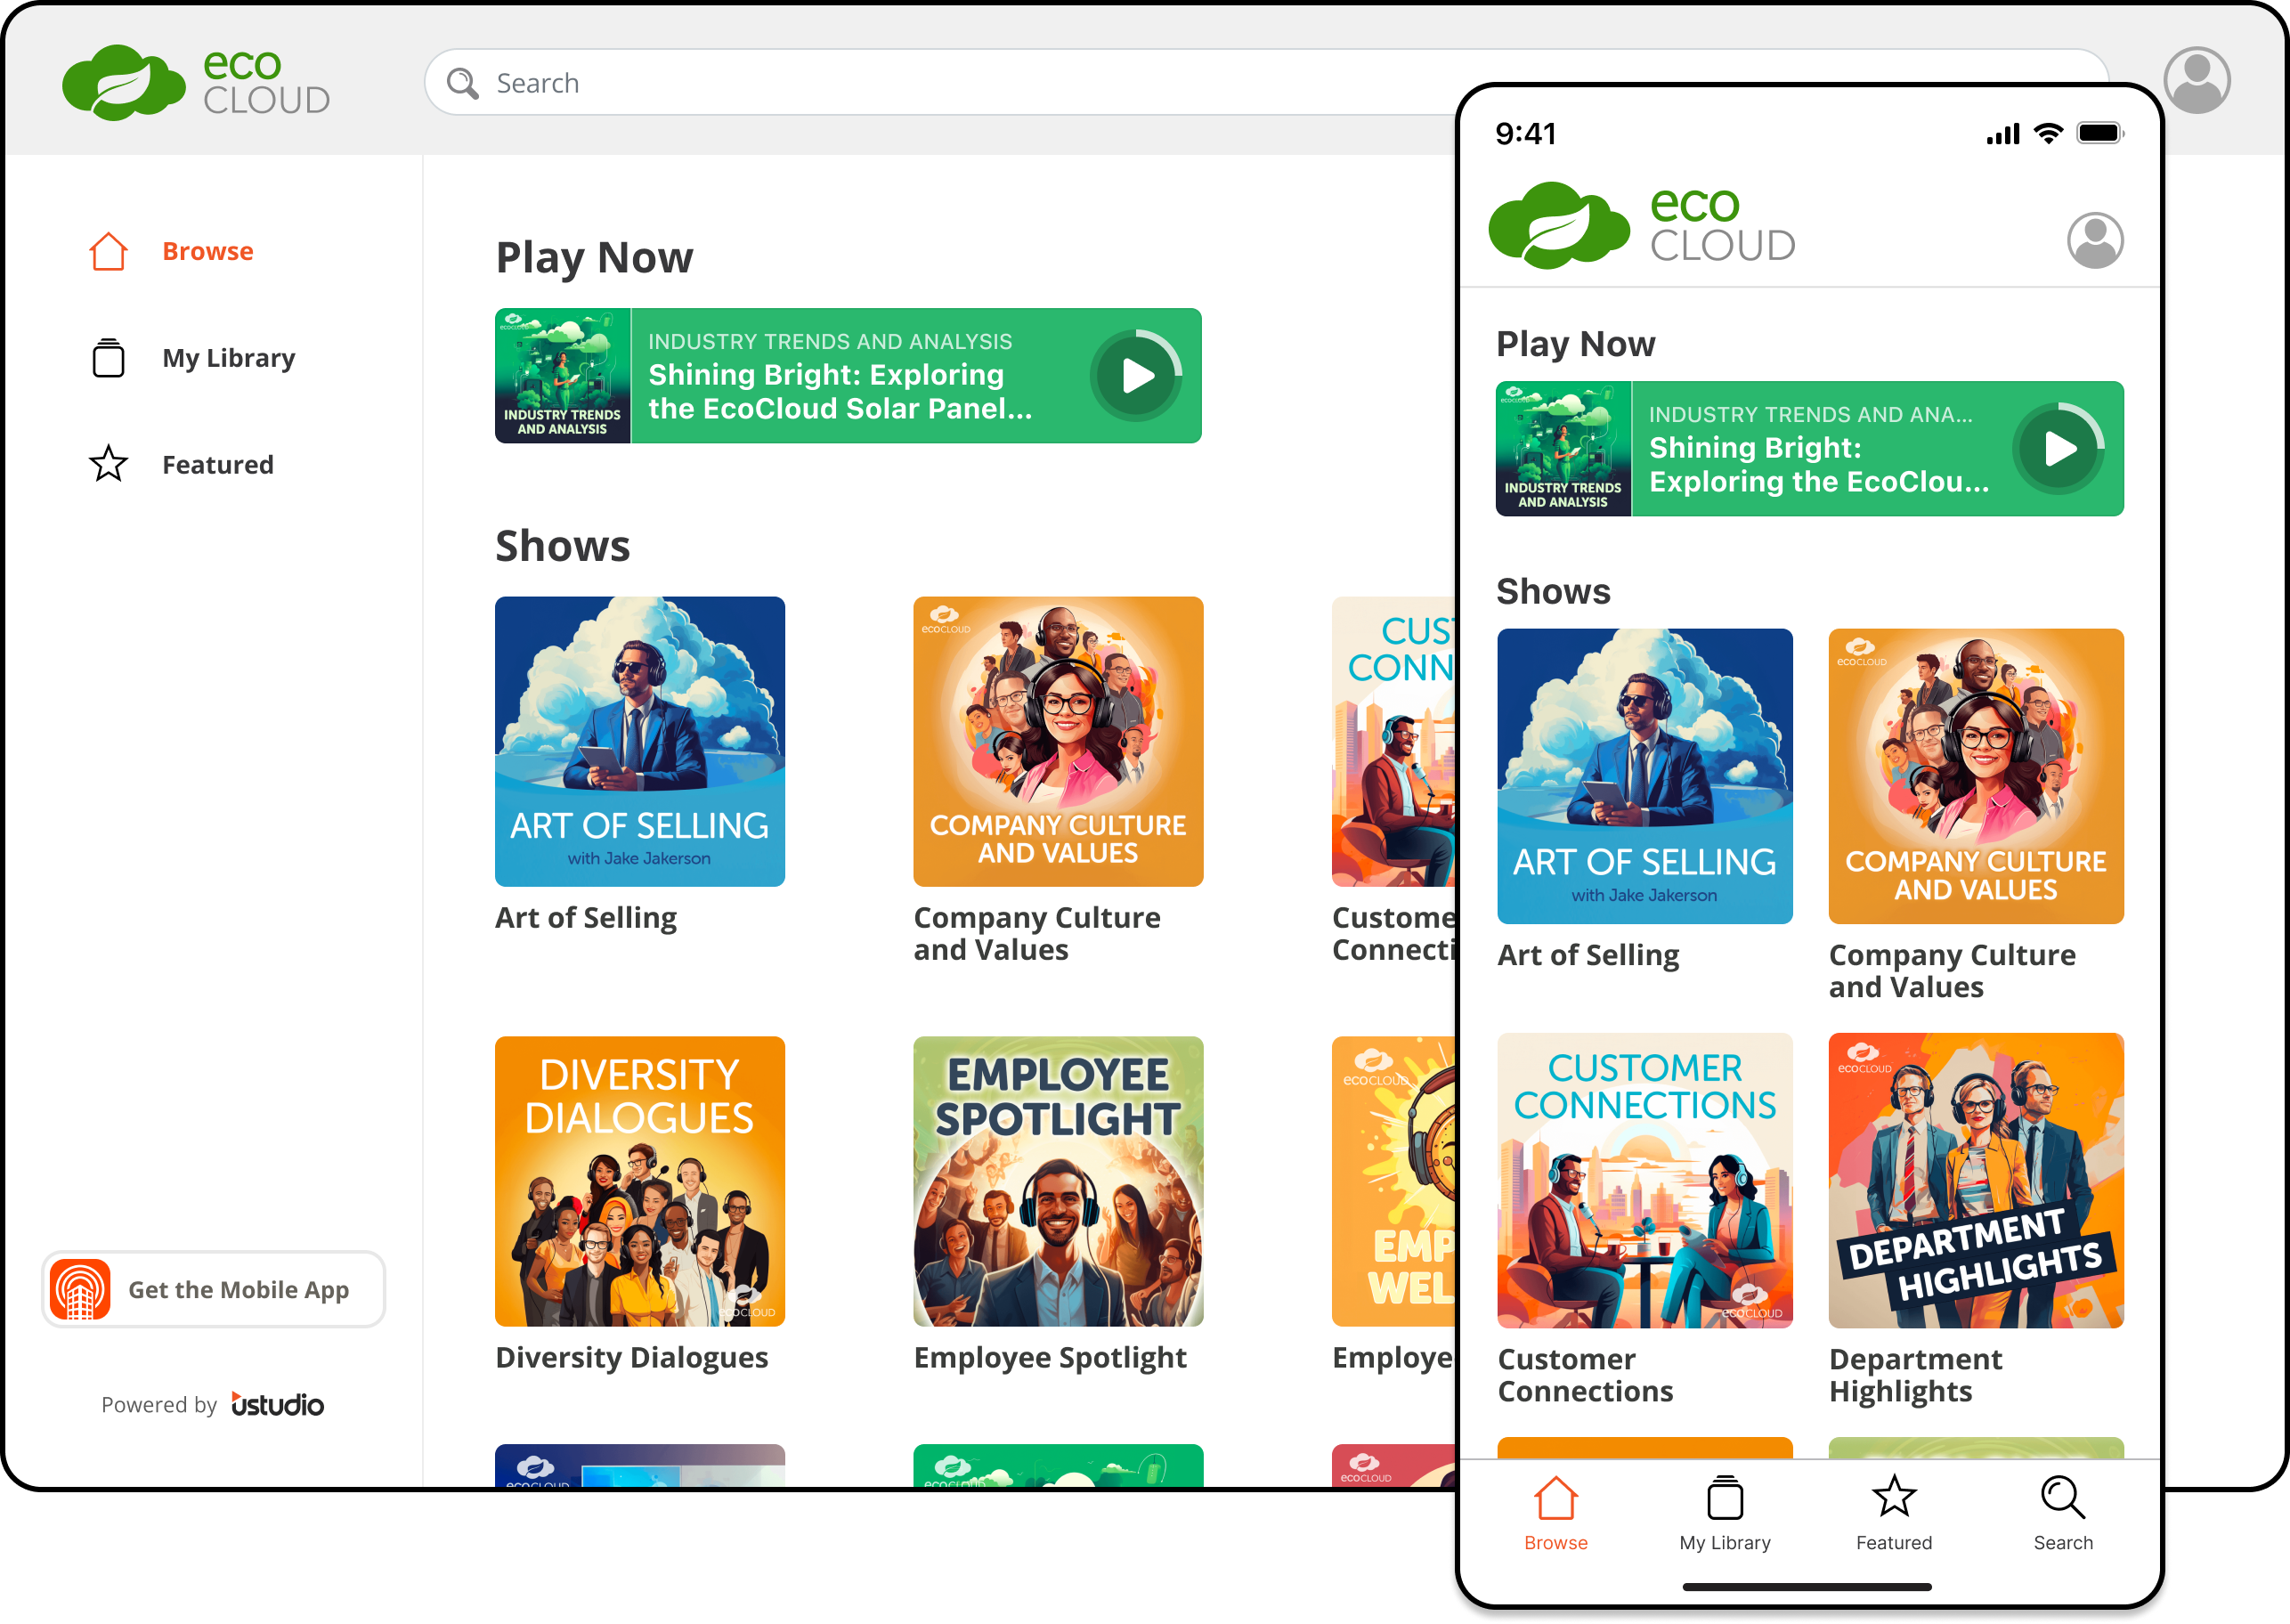Click desktop Industry Trends and Analysis category label
The height and width of the screenshot is (1624, 2290).
pyautogui.click(x=830, y=342)
